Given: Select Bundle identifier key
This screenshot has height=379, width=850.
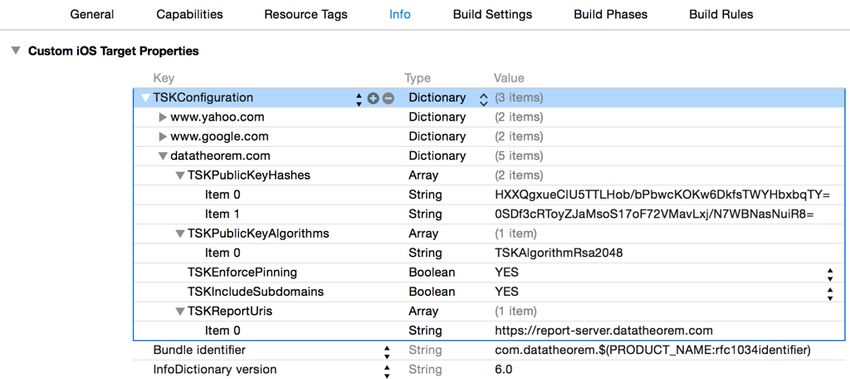Looking at the screenshot, I should (x=199, y=350).
